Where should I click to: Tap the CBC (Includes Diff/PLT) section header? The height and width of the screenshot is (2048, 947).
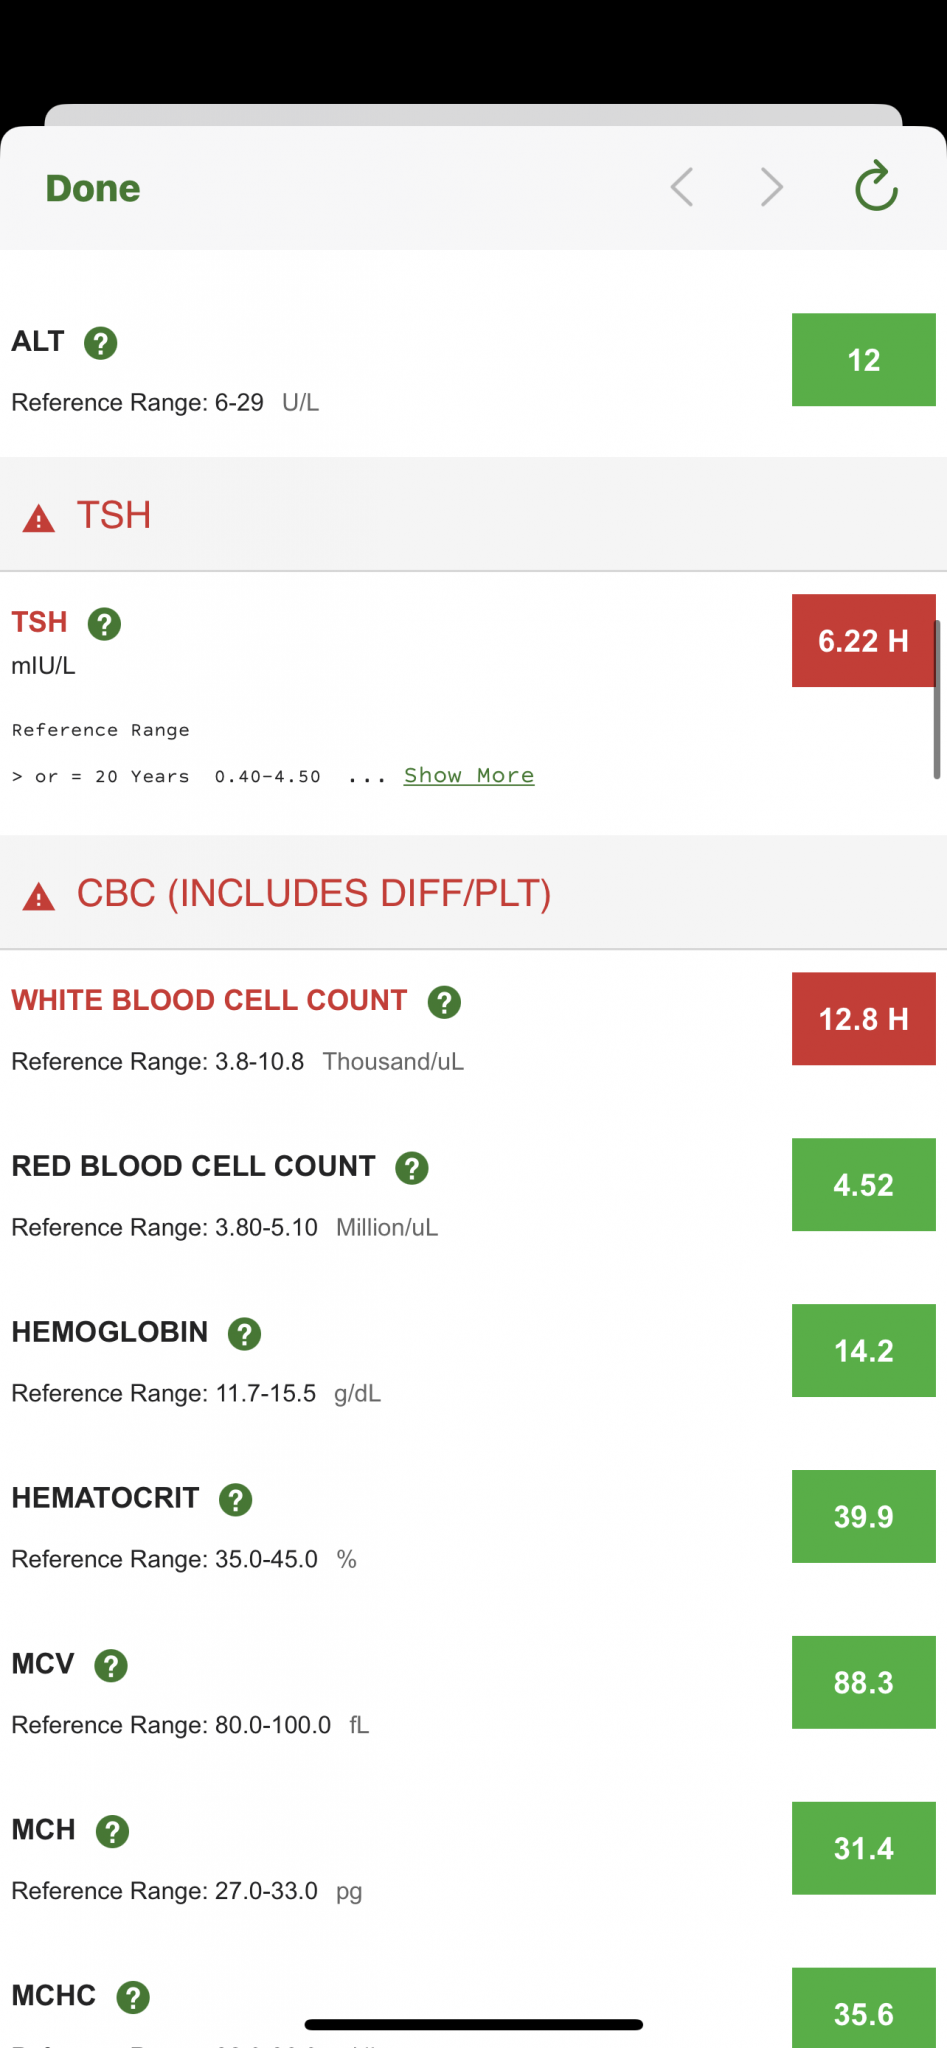[314, 894]
